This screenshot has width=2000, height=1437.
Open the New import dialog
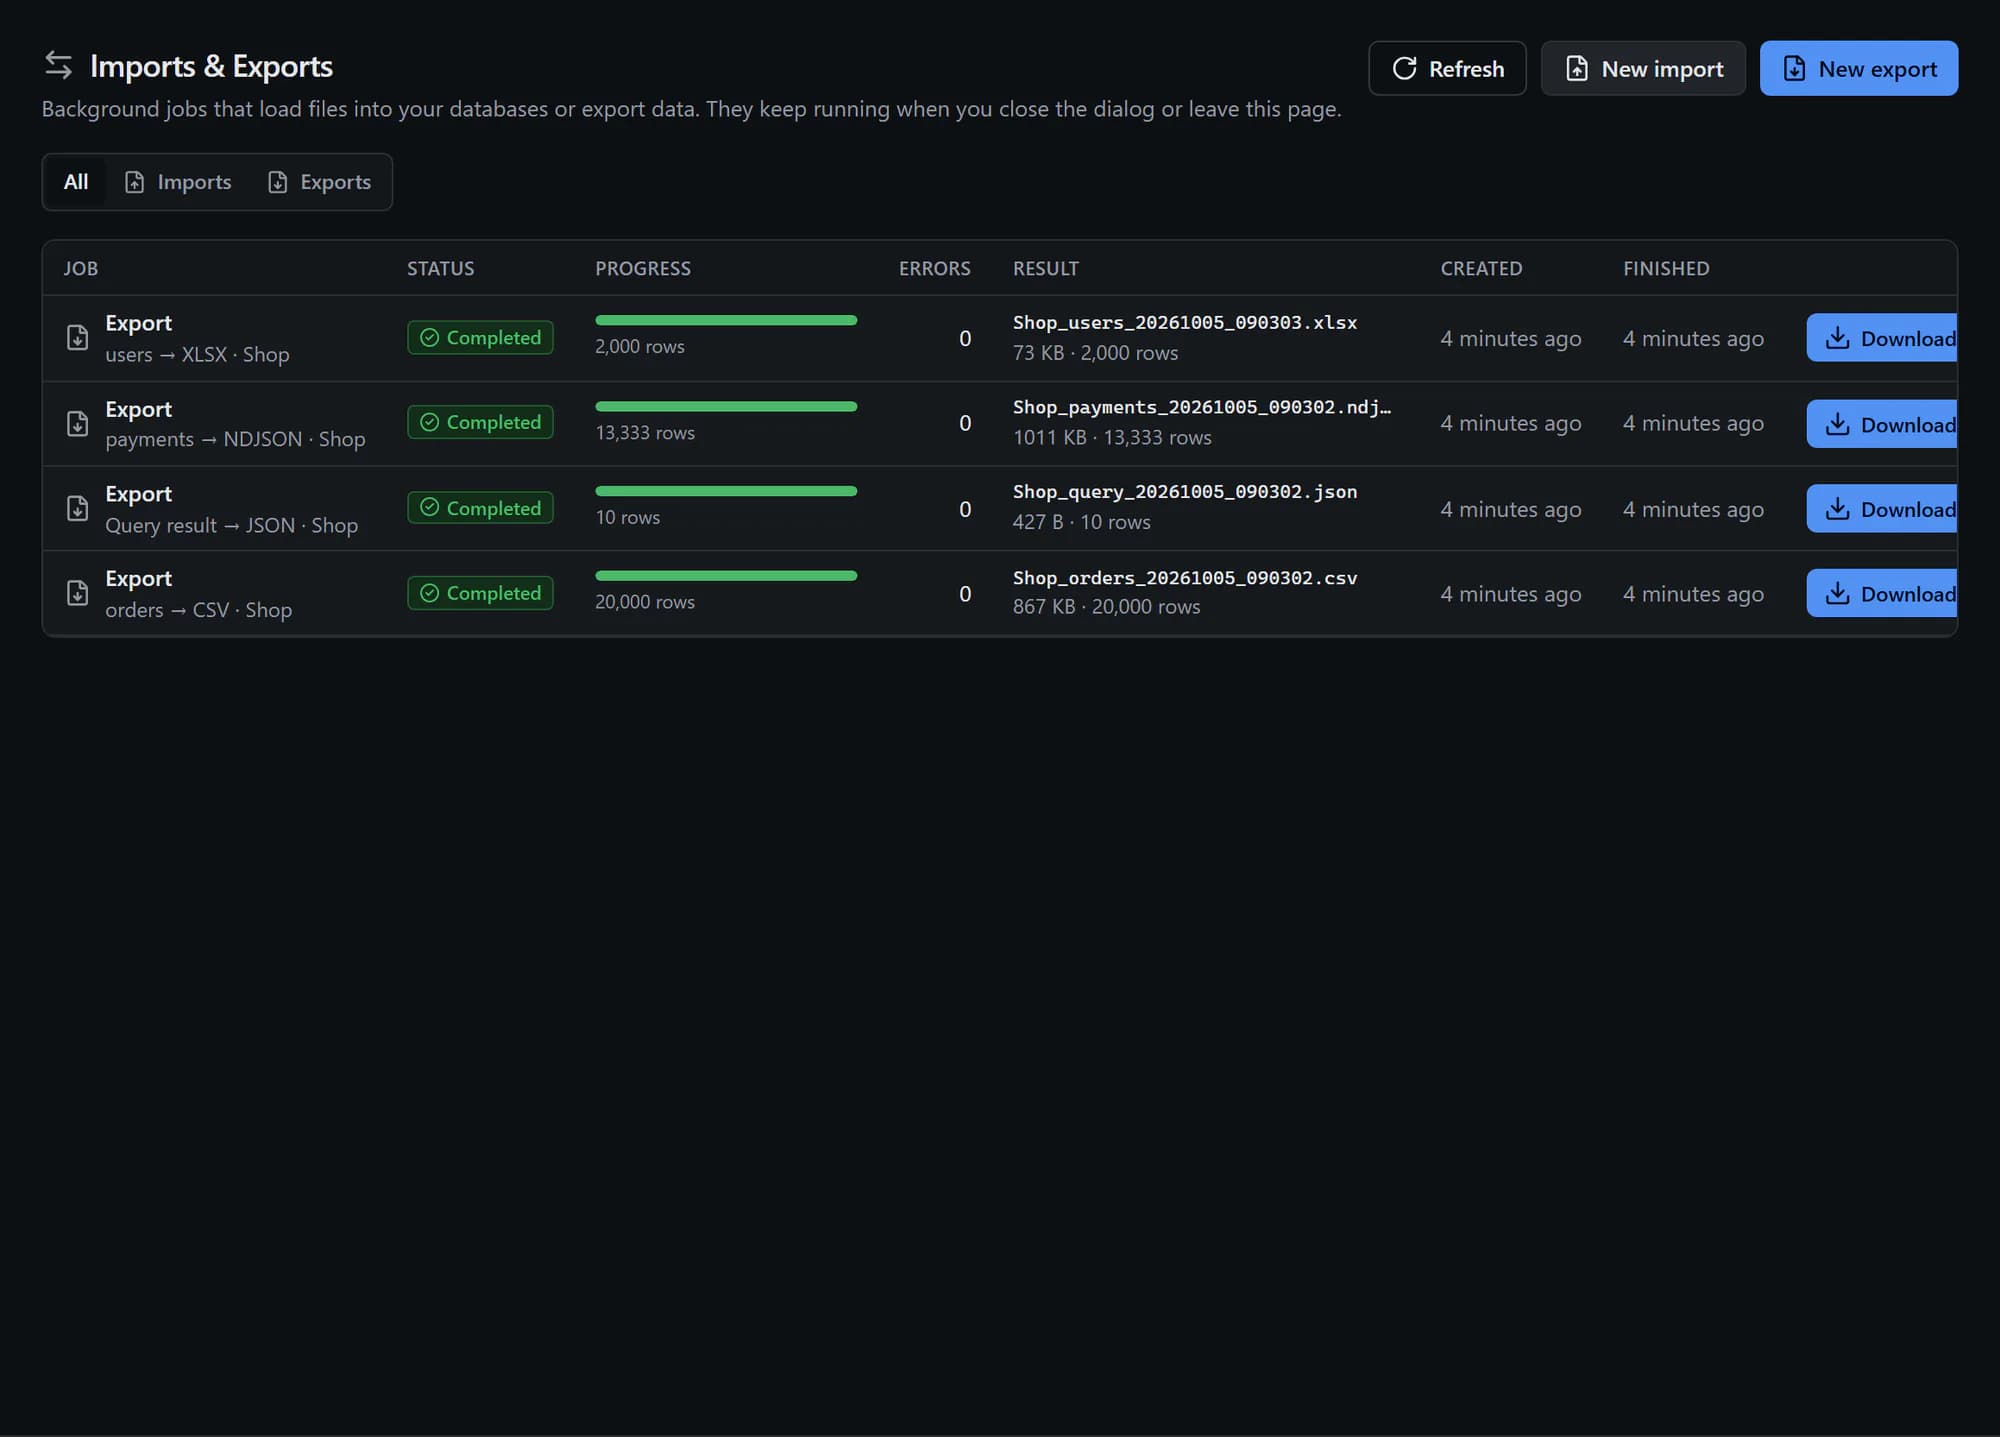pos(1643,68)
